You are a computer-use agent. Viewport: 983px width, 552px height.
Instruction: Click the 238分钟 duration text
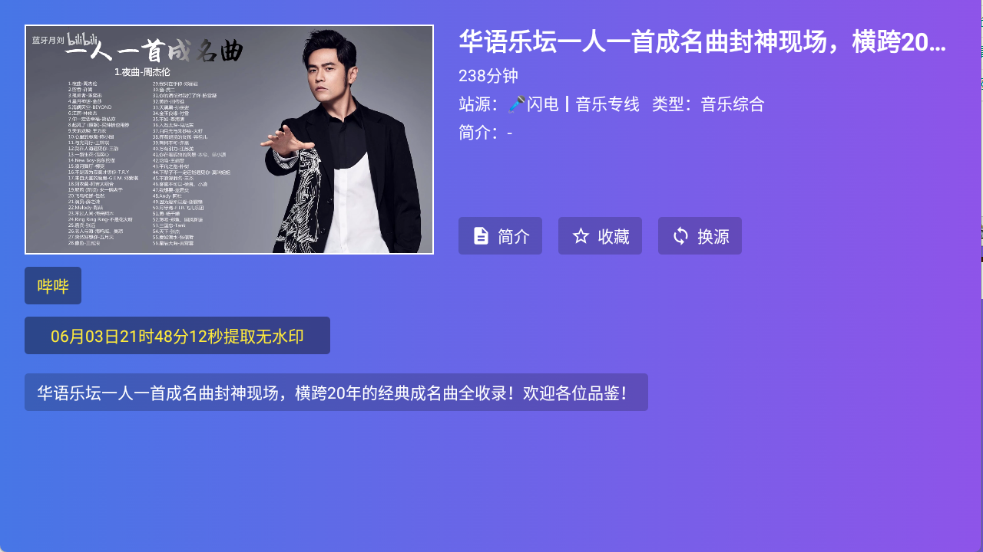coord(488,76)
